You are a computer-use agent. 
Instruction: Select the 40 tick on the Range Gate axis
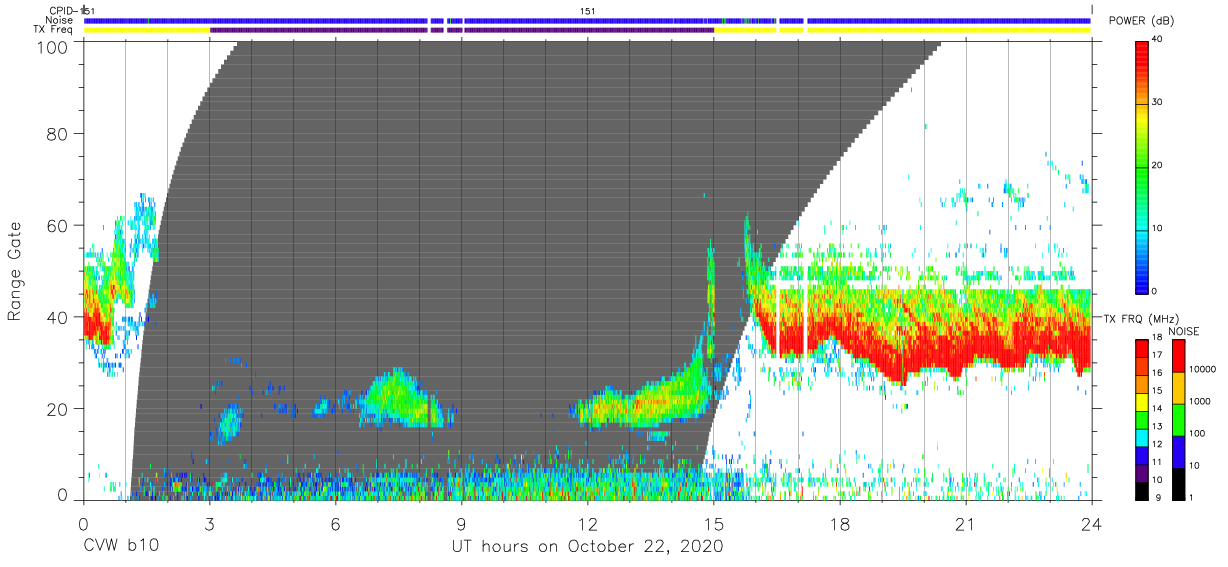pyautogui.click(x=57, y=317)
